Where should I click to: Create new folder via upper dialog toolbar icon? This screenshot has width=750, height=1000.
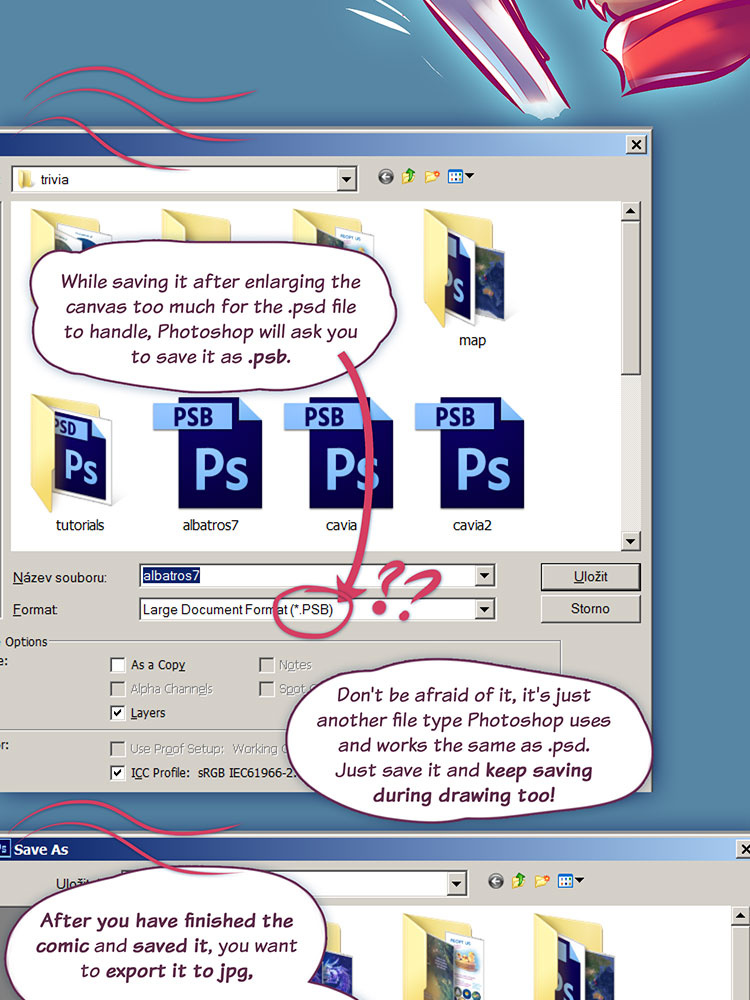[x=432, y=177]
